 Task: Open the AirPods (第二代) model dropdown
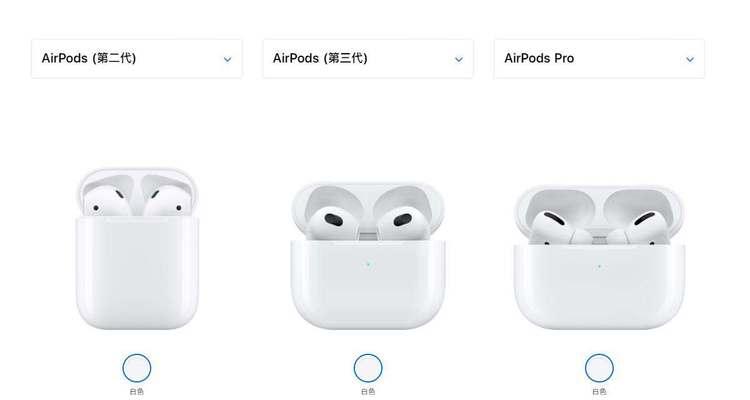coord(137,59)
